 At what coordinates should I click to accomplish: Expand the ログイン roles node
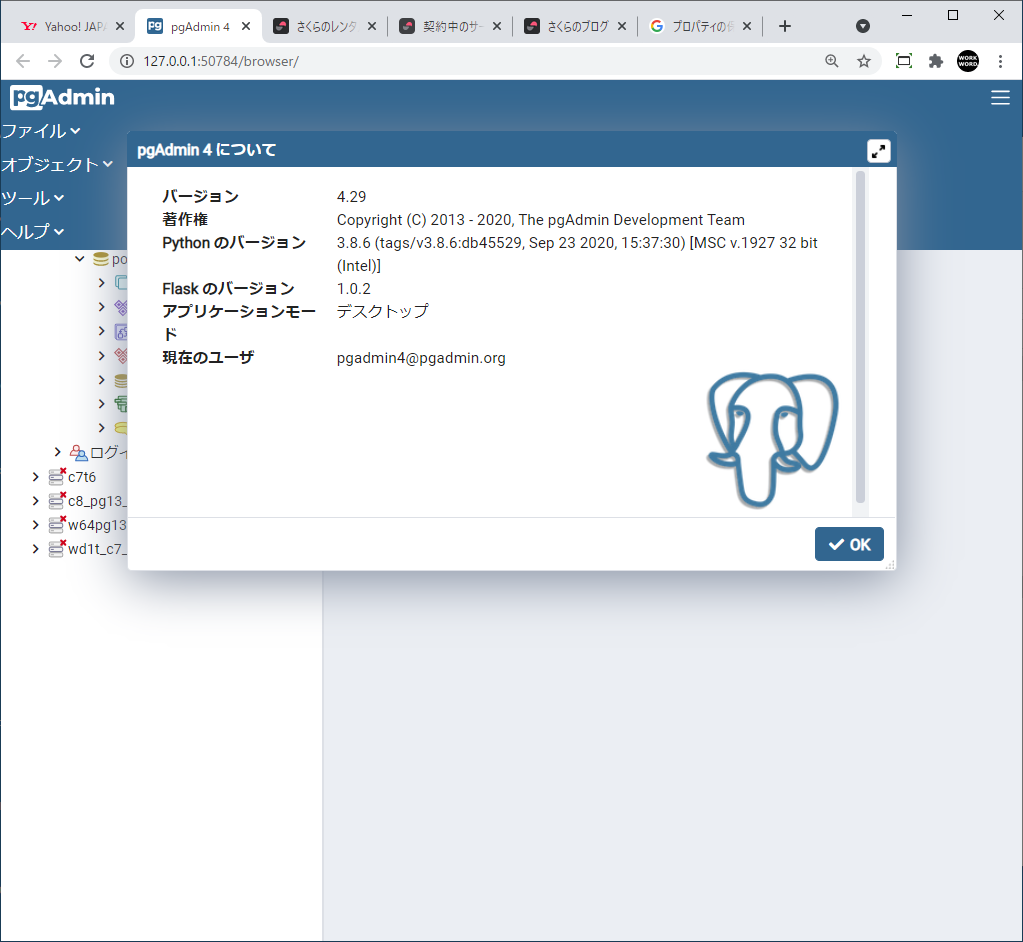click(x=57, y=452)
